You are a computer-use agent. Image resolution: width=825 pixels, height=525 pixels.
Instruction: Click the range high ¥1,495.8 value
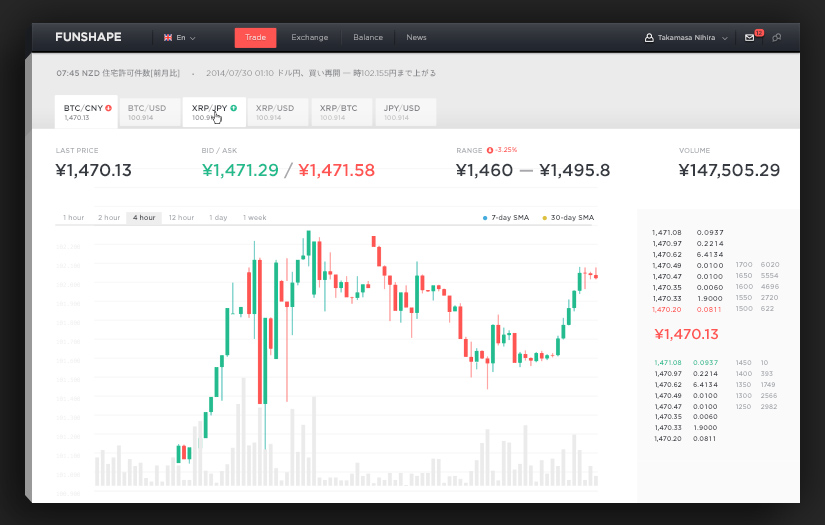575,170
